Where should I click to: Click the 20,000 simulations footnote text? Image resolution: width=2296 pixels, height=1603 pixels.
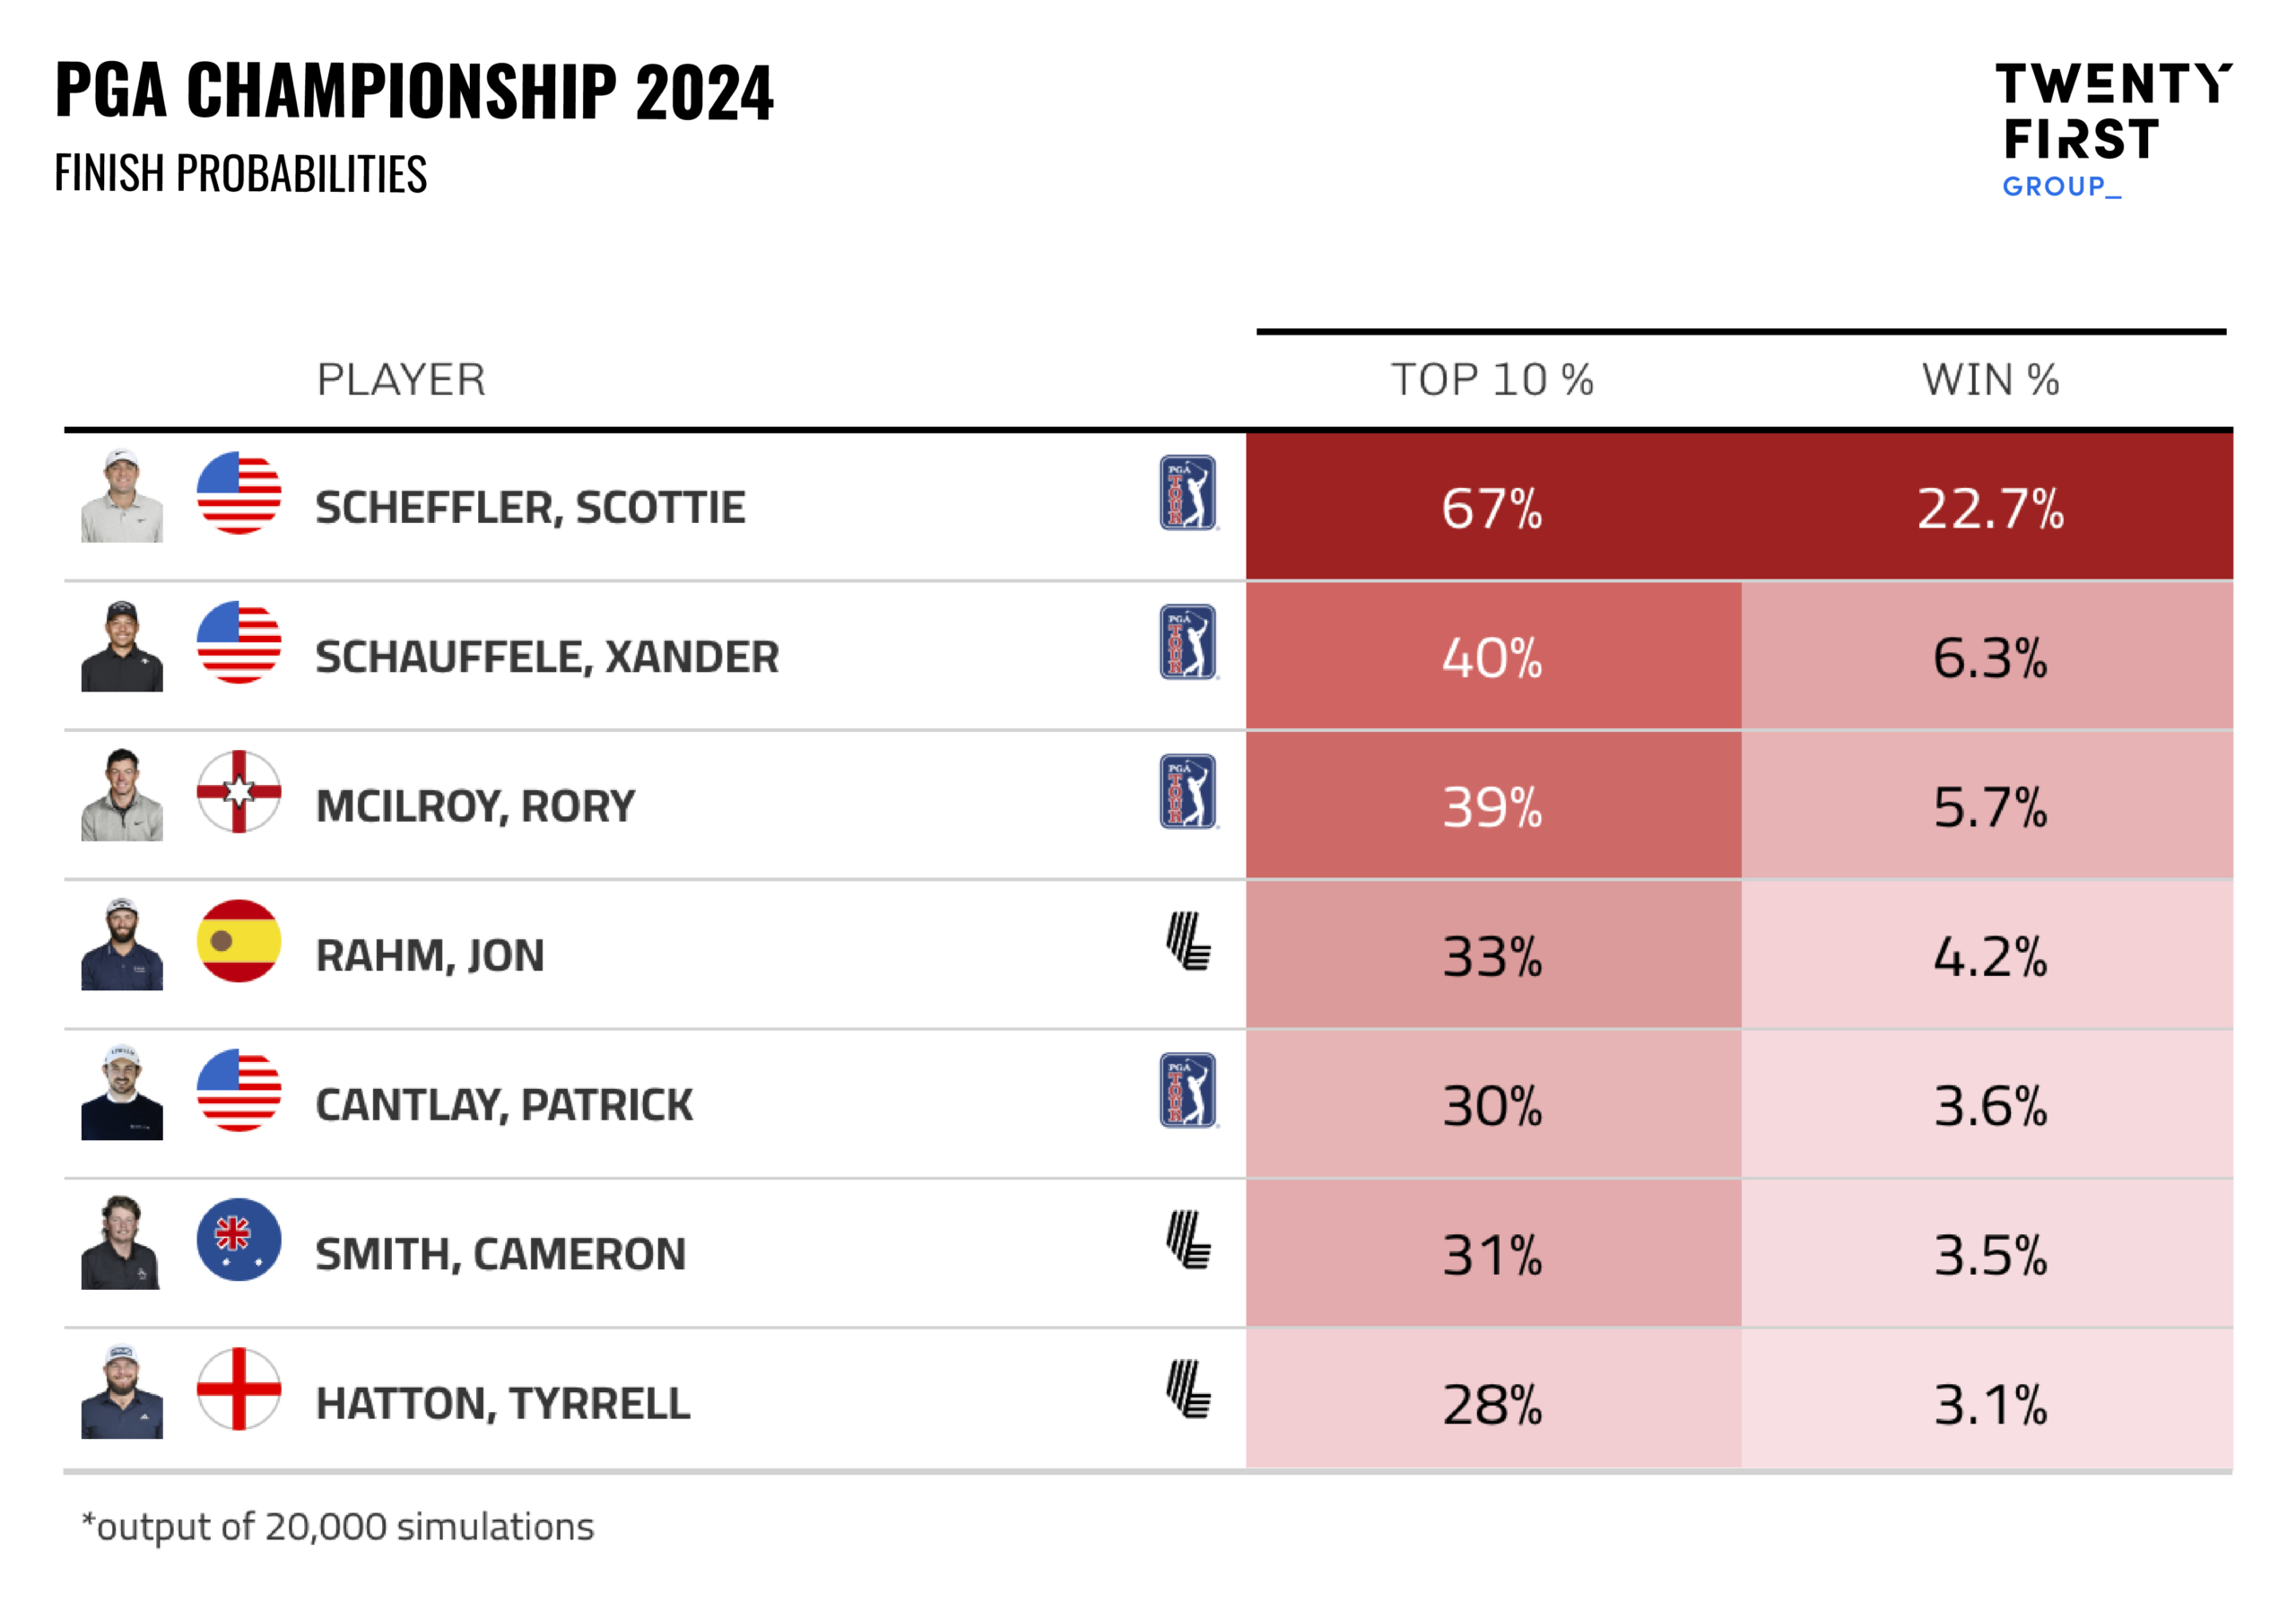338,1526
